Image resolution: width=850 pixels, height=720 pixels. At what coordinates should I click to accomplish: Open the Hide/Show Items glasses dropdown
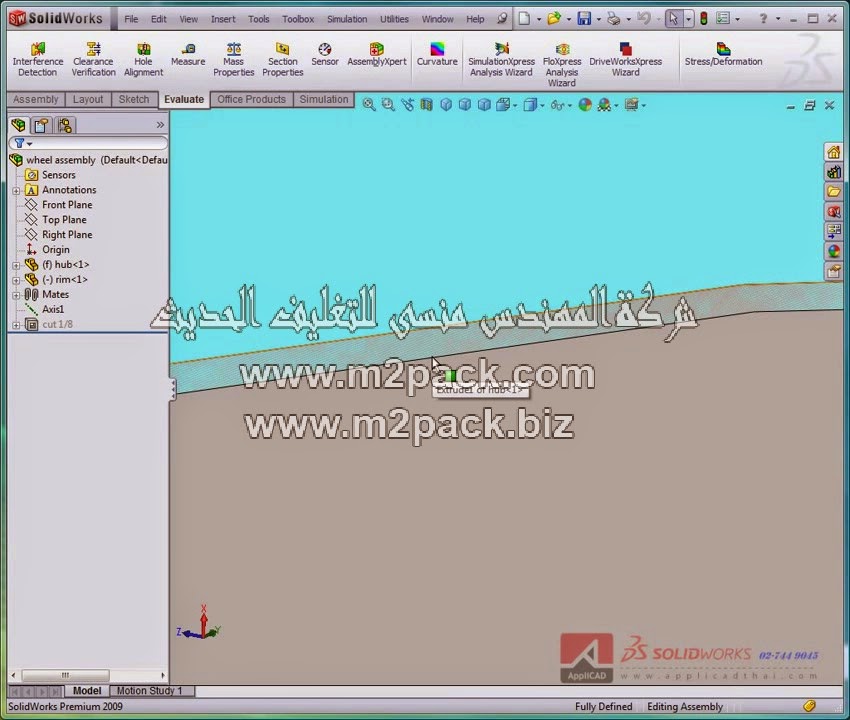(x=569, y=106)
